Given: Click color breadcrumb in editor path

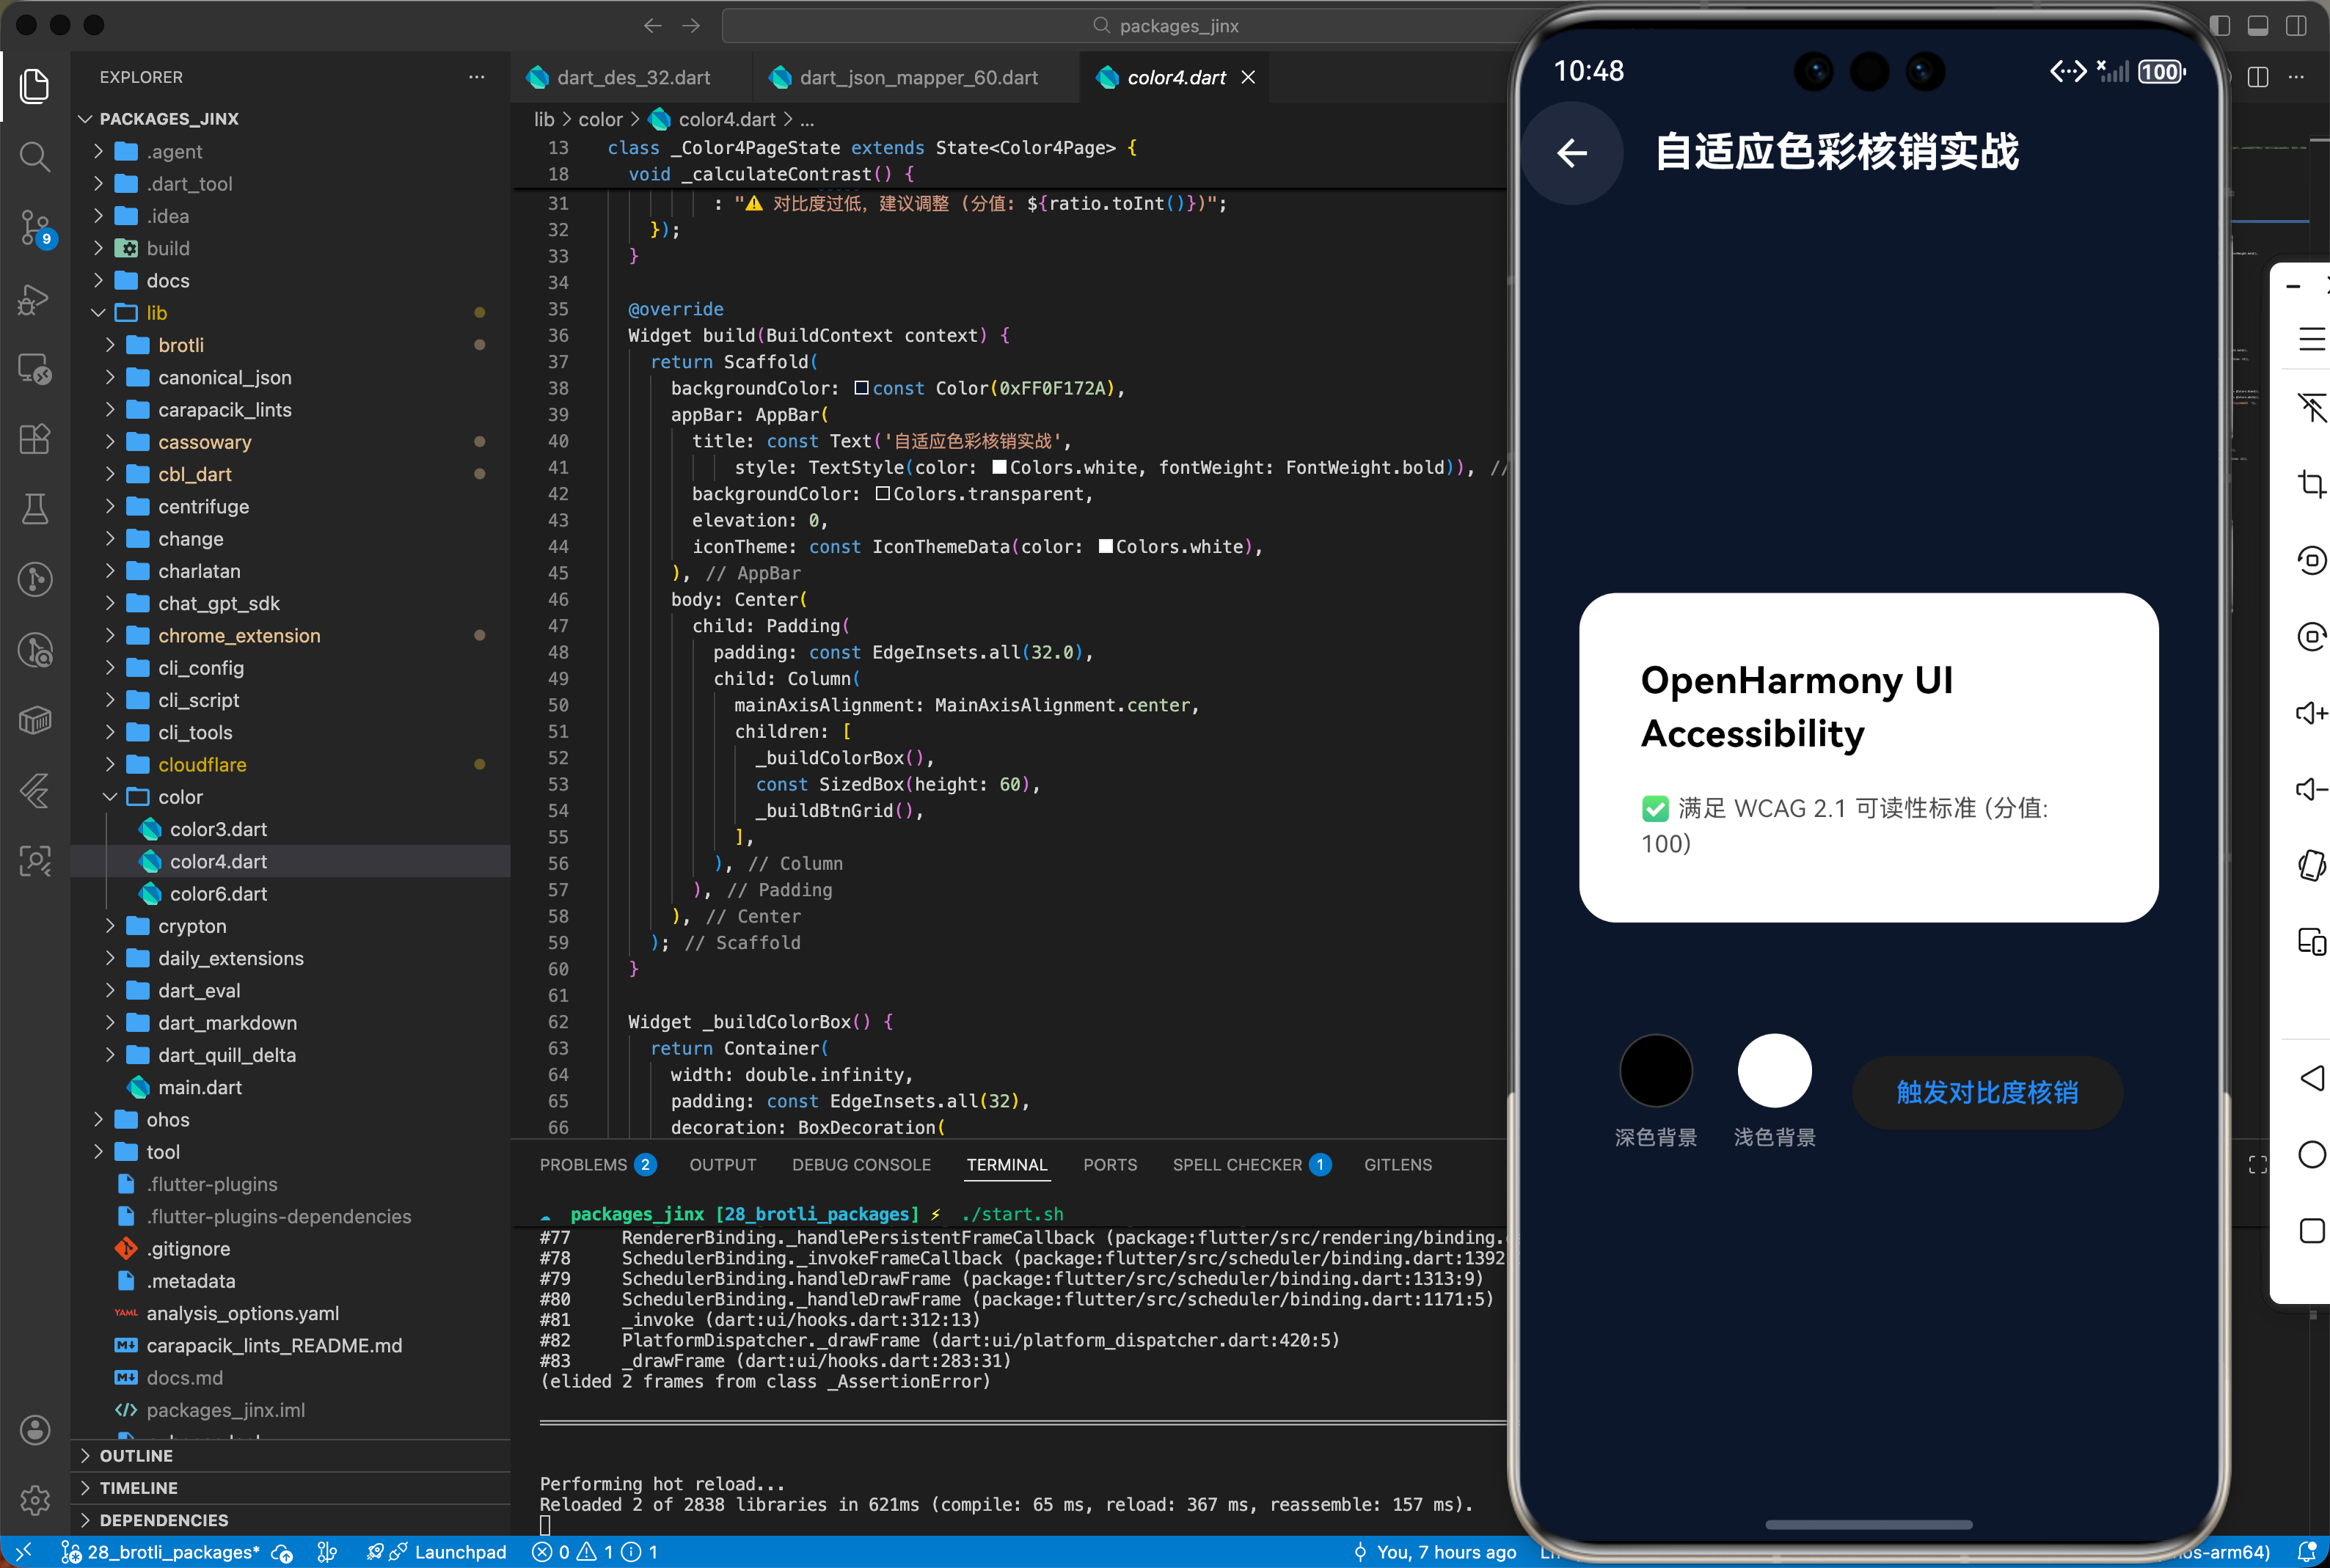Looking at the screenshot, I should [x=600, y=120].
